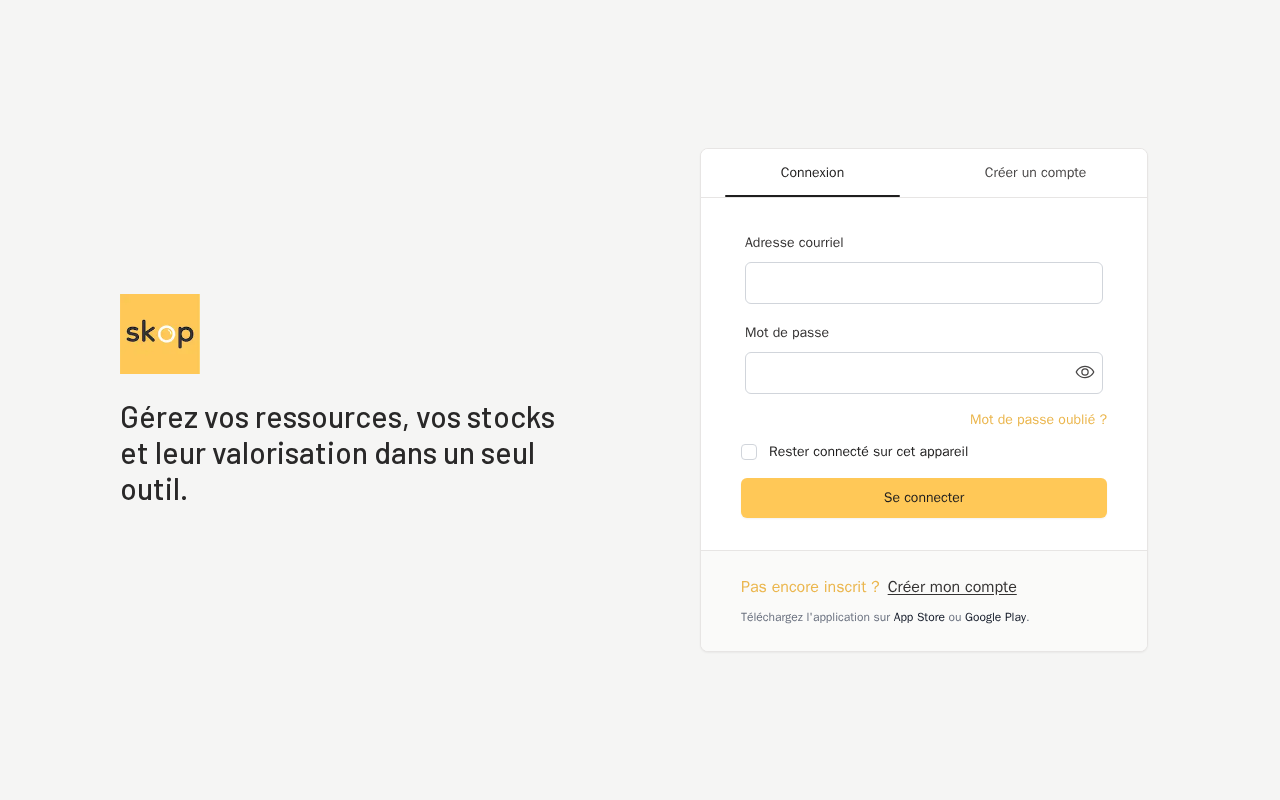Click the 'Téléchargez l'application sur' text

click(x=815, y=618)
